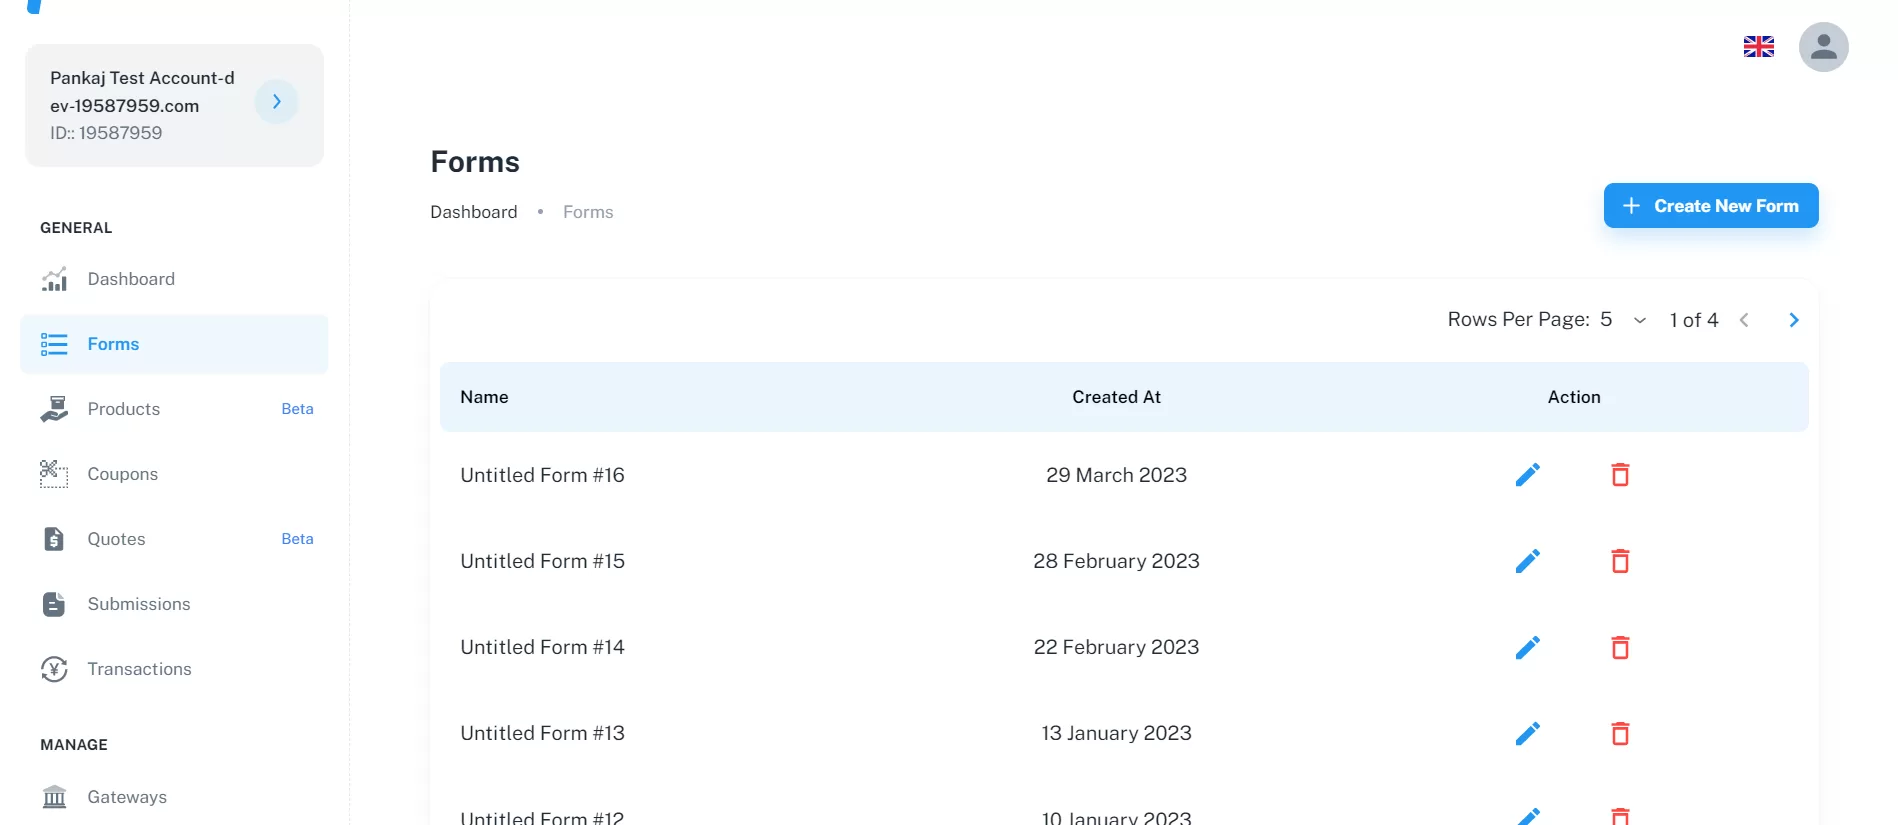Click the Gateways bank icon in sidebar

point(54,797)
